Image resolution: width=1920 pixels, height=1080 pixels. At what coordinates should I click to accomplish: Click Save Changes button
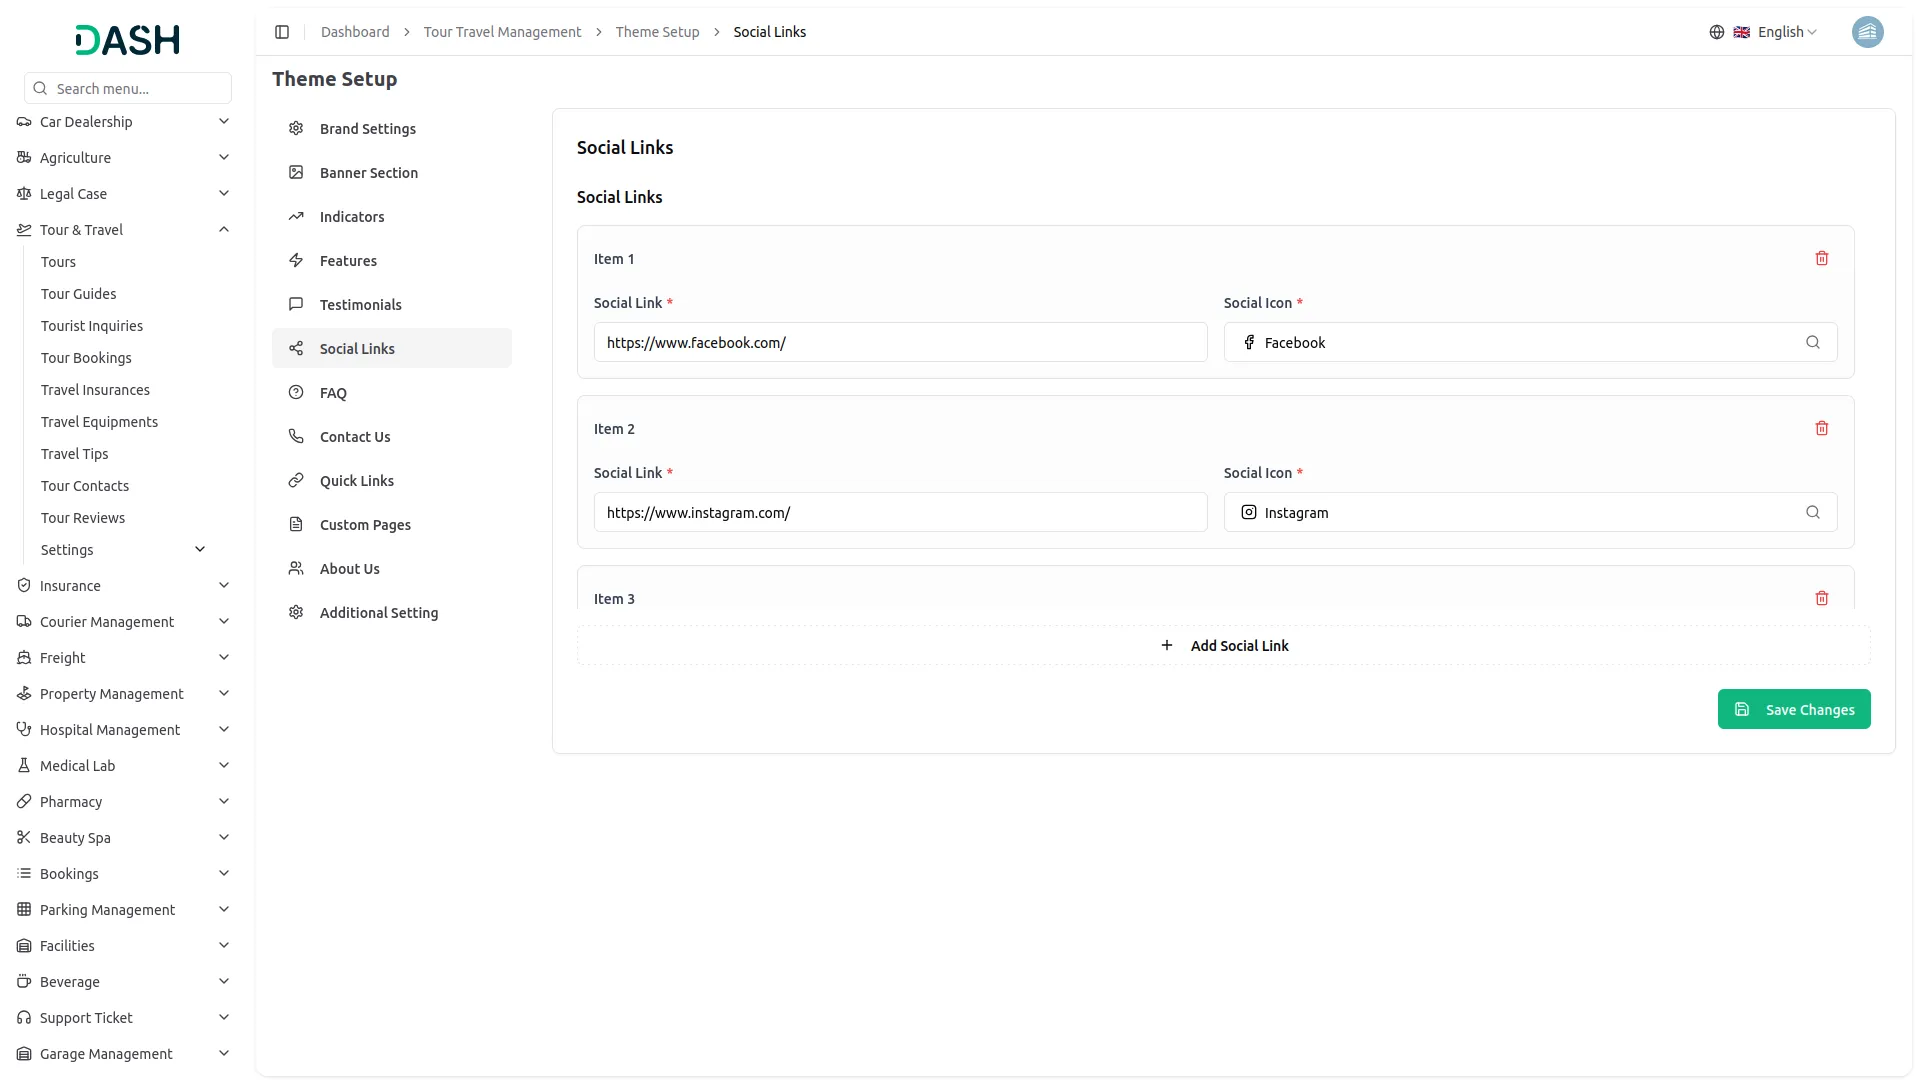point(1794,709)
